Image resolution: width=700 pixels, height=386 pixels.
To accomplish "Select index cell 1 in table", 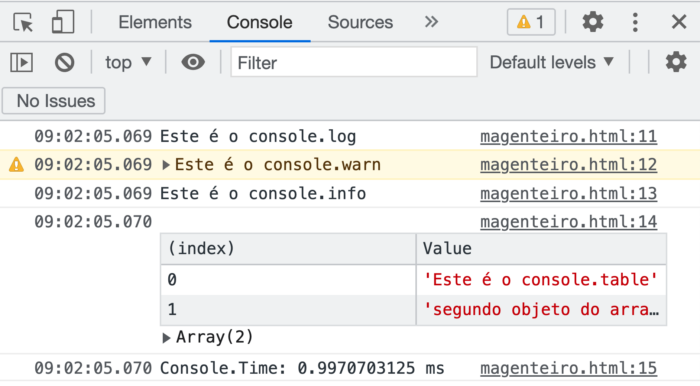I will coord(288,310).
